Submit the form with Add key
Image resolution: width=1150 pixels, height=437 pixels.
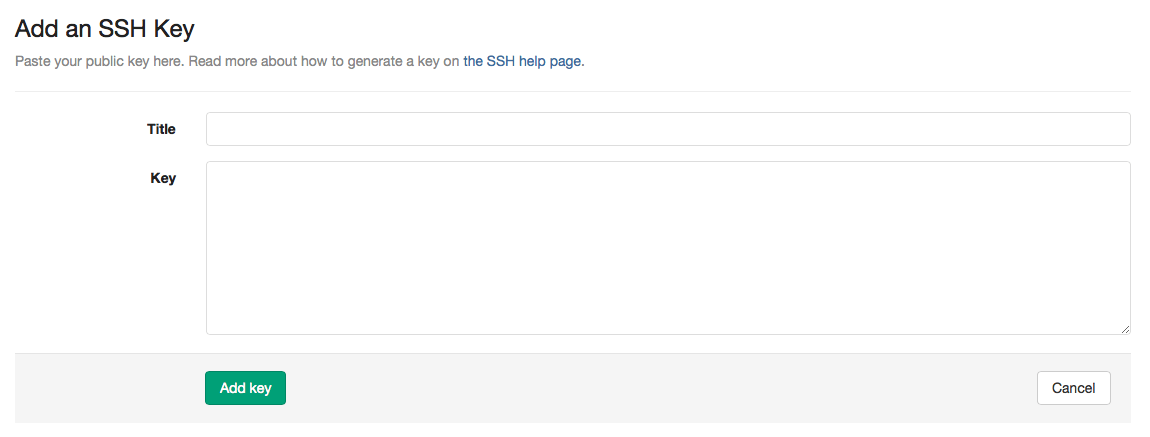pyautogui.click(x=245, y=388)
